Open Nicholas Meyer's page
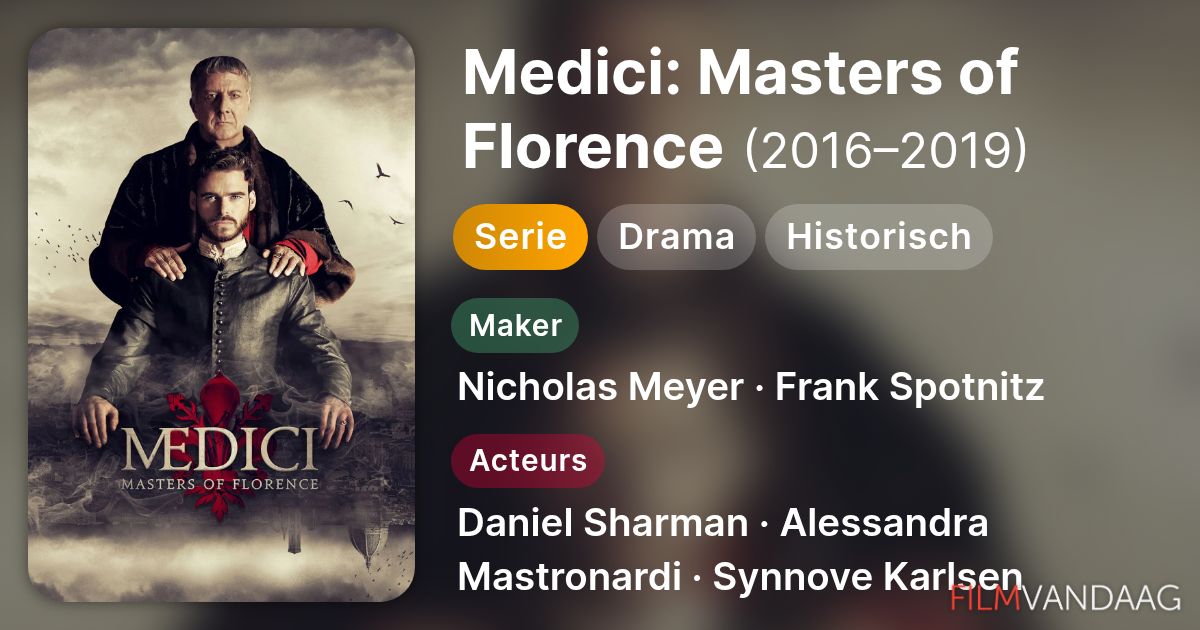 (x=600, y=387)
